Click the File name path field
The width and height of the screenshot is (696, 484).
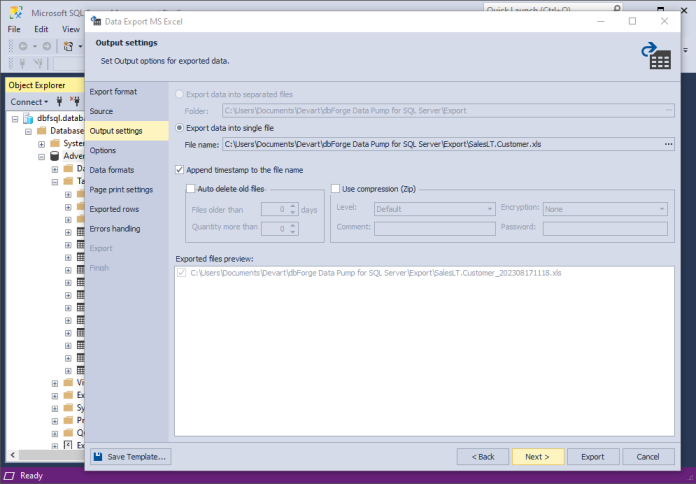[x=440, y=145]
